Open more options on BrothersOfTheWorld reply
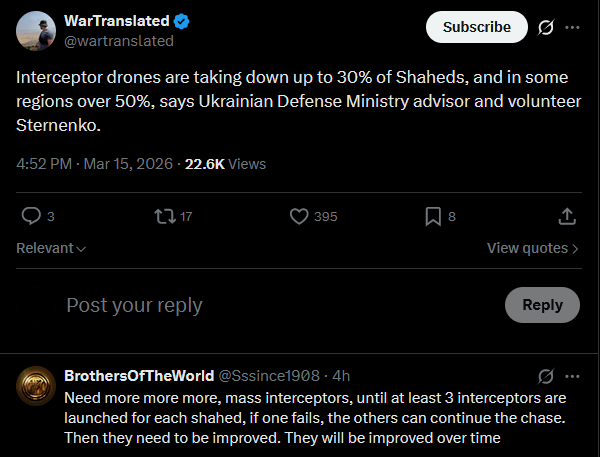 click(572, 376)
